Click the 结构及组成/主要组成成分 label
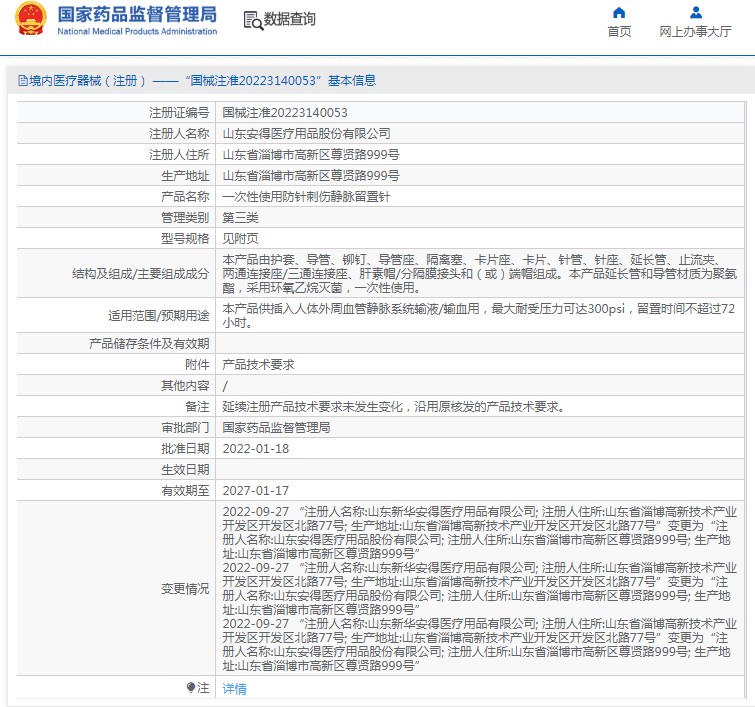The image size is (755, 707). click(x=141, y=274)
